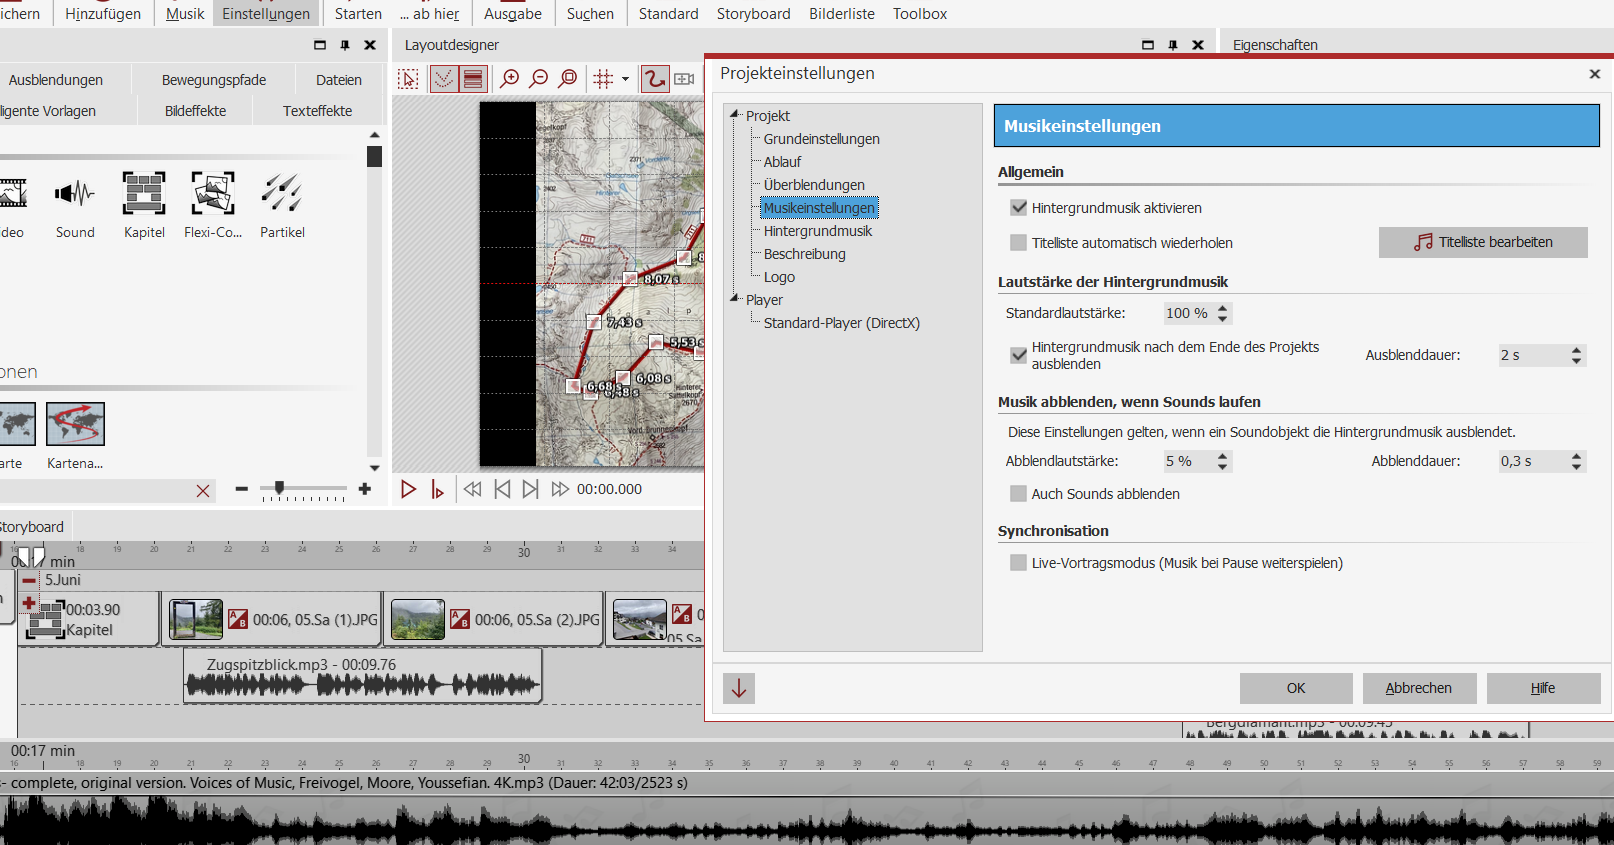Uncheck Hintergrundmusik aktivieren
This screenshot has width=1614, height=845.
tap(1019, 208)
